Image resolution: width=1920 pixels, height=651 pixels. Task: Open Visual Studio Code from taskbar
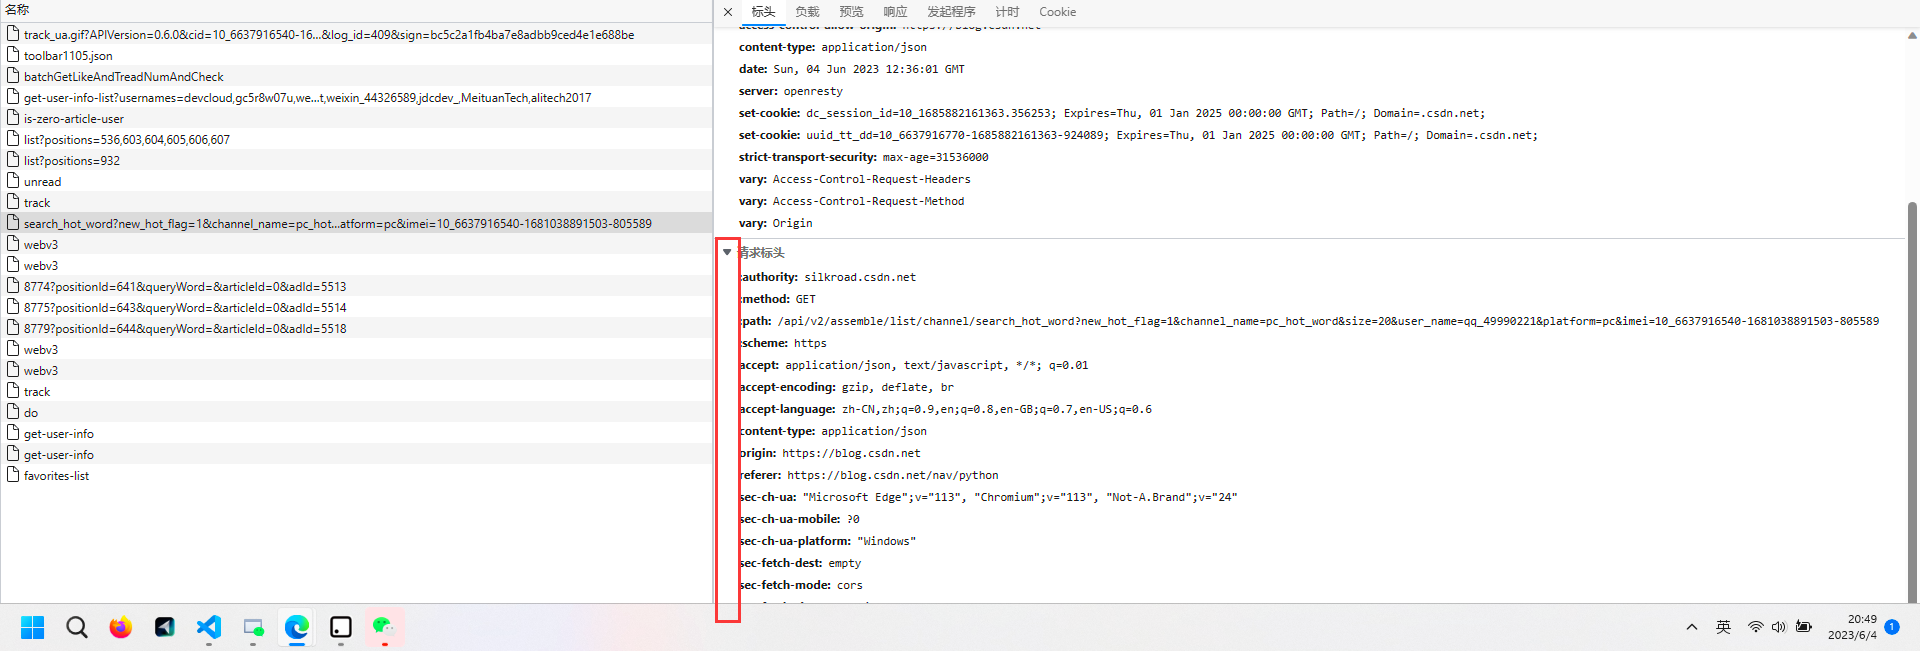click(208, 627)
